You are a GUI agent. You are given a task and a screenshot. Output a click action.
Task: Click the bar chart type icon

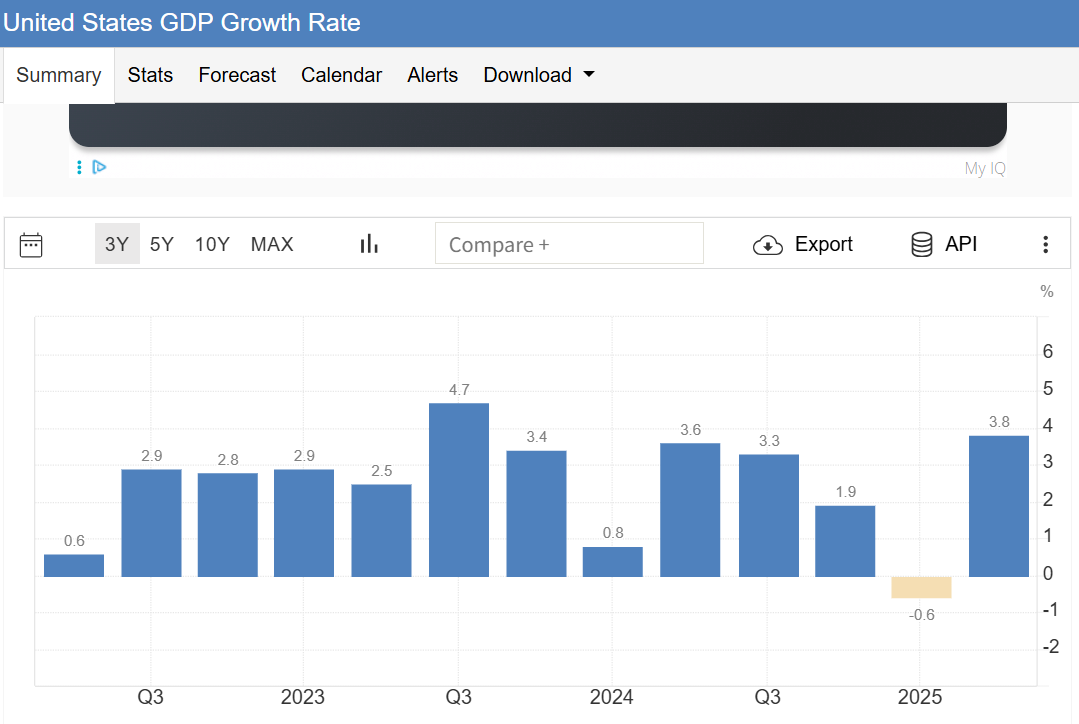pyautogui.click(x=369, y=244)
